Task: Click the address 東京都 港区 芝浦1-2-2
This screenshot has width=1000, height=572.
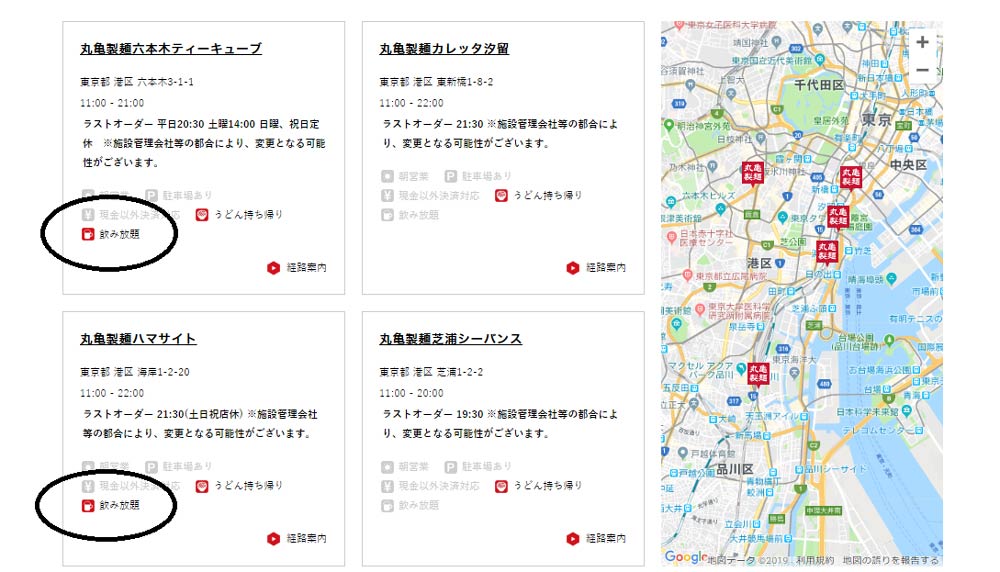Action: (x=431, y=372)
